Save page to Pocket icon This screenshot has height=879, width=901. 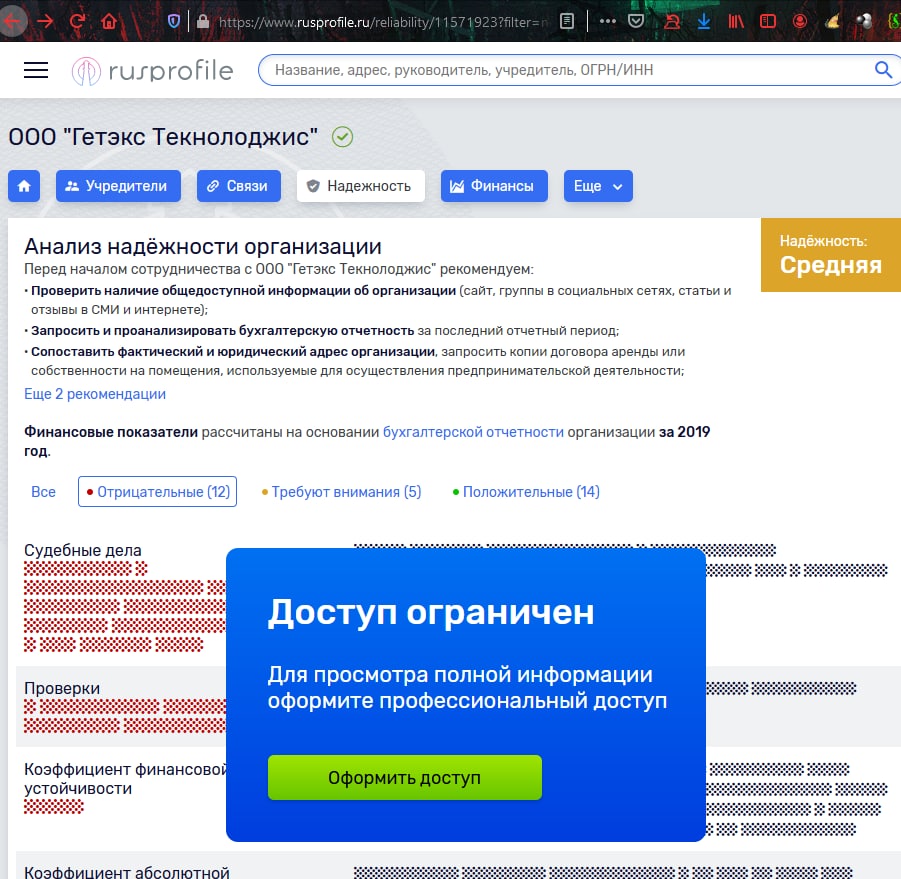[636, 22]
